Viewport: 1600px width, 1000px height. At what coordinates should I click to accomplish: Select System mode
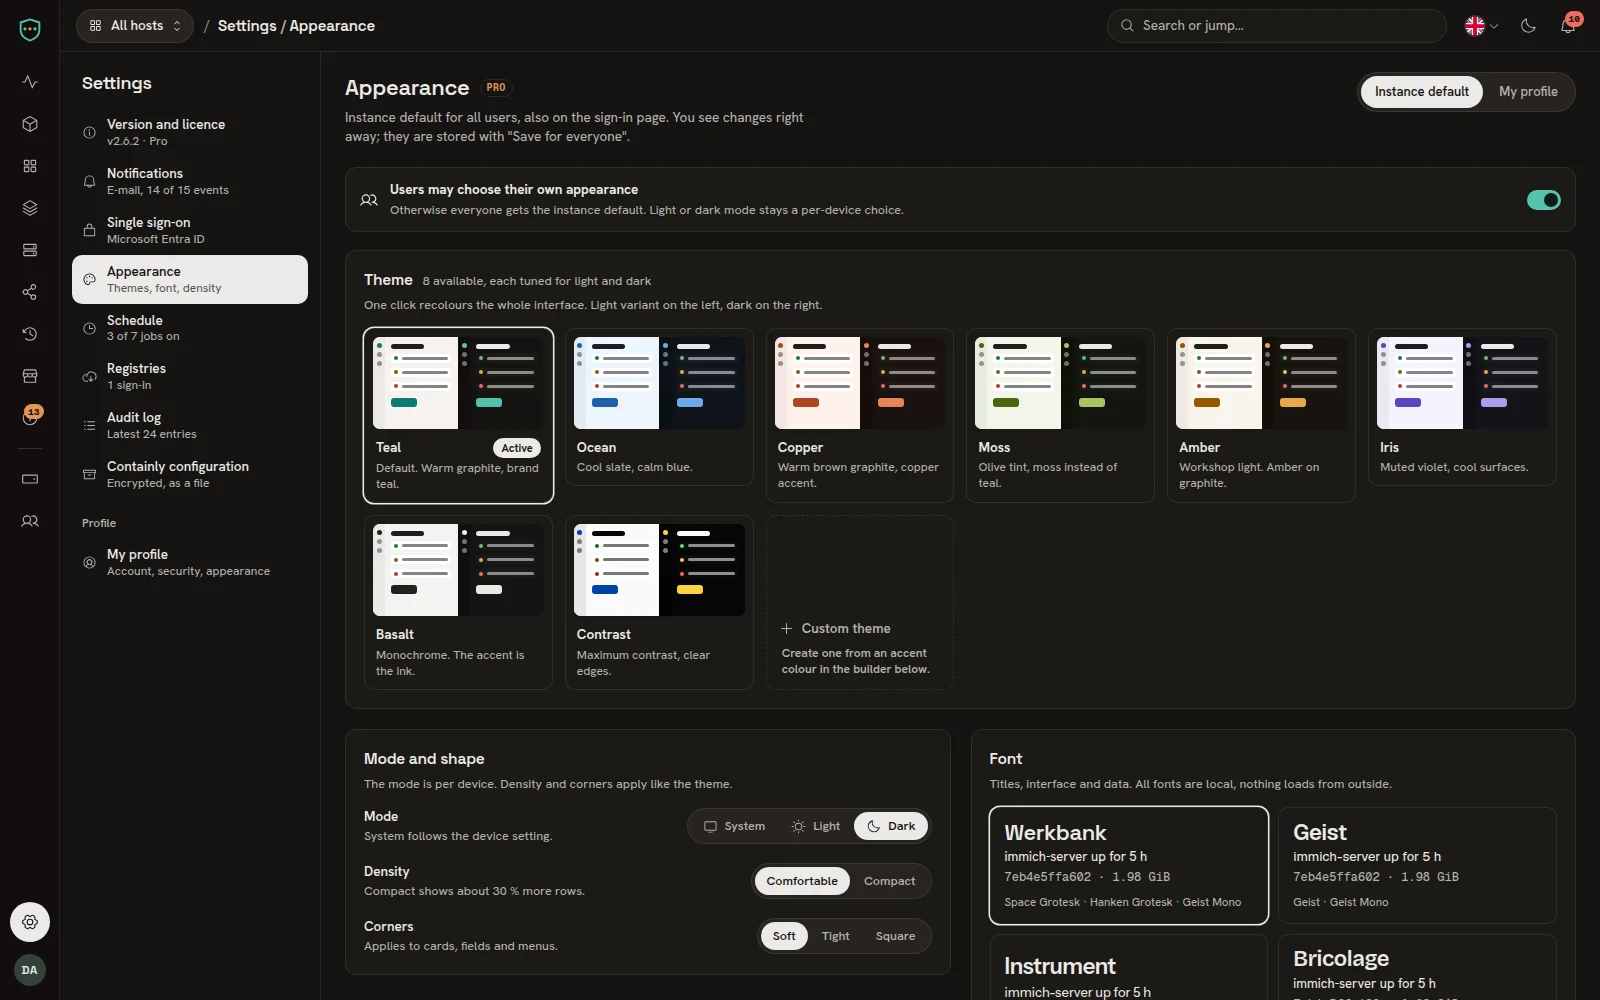click(735, 826)
